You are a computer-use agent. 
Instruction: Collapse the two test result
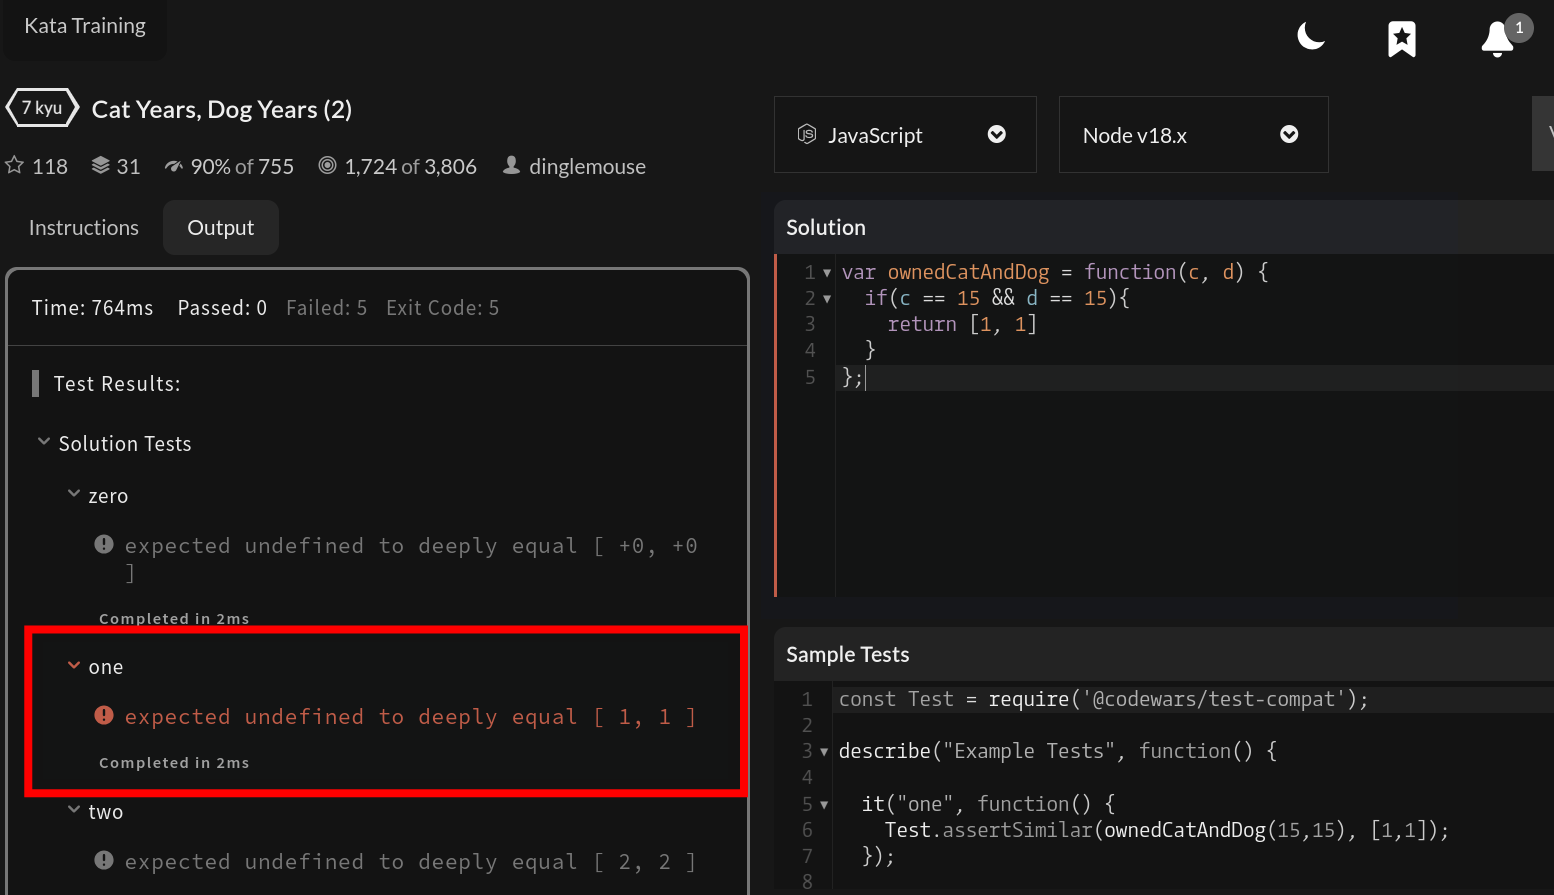tap(73, 809)
